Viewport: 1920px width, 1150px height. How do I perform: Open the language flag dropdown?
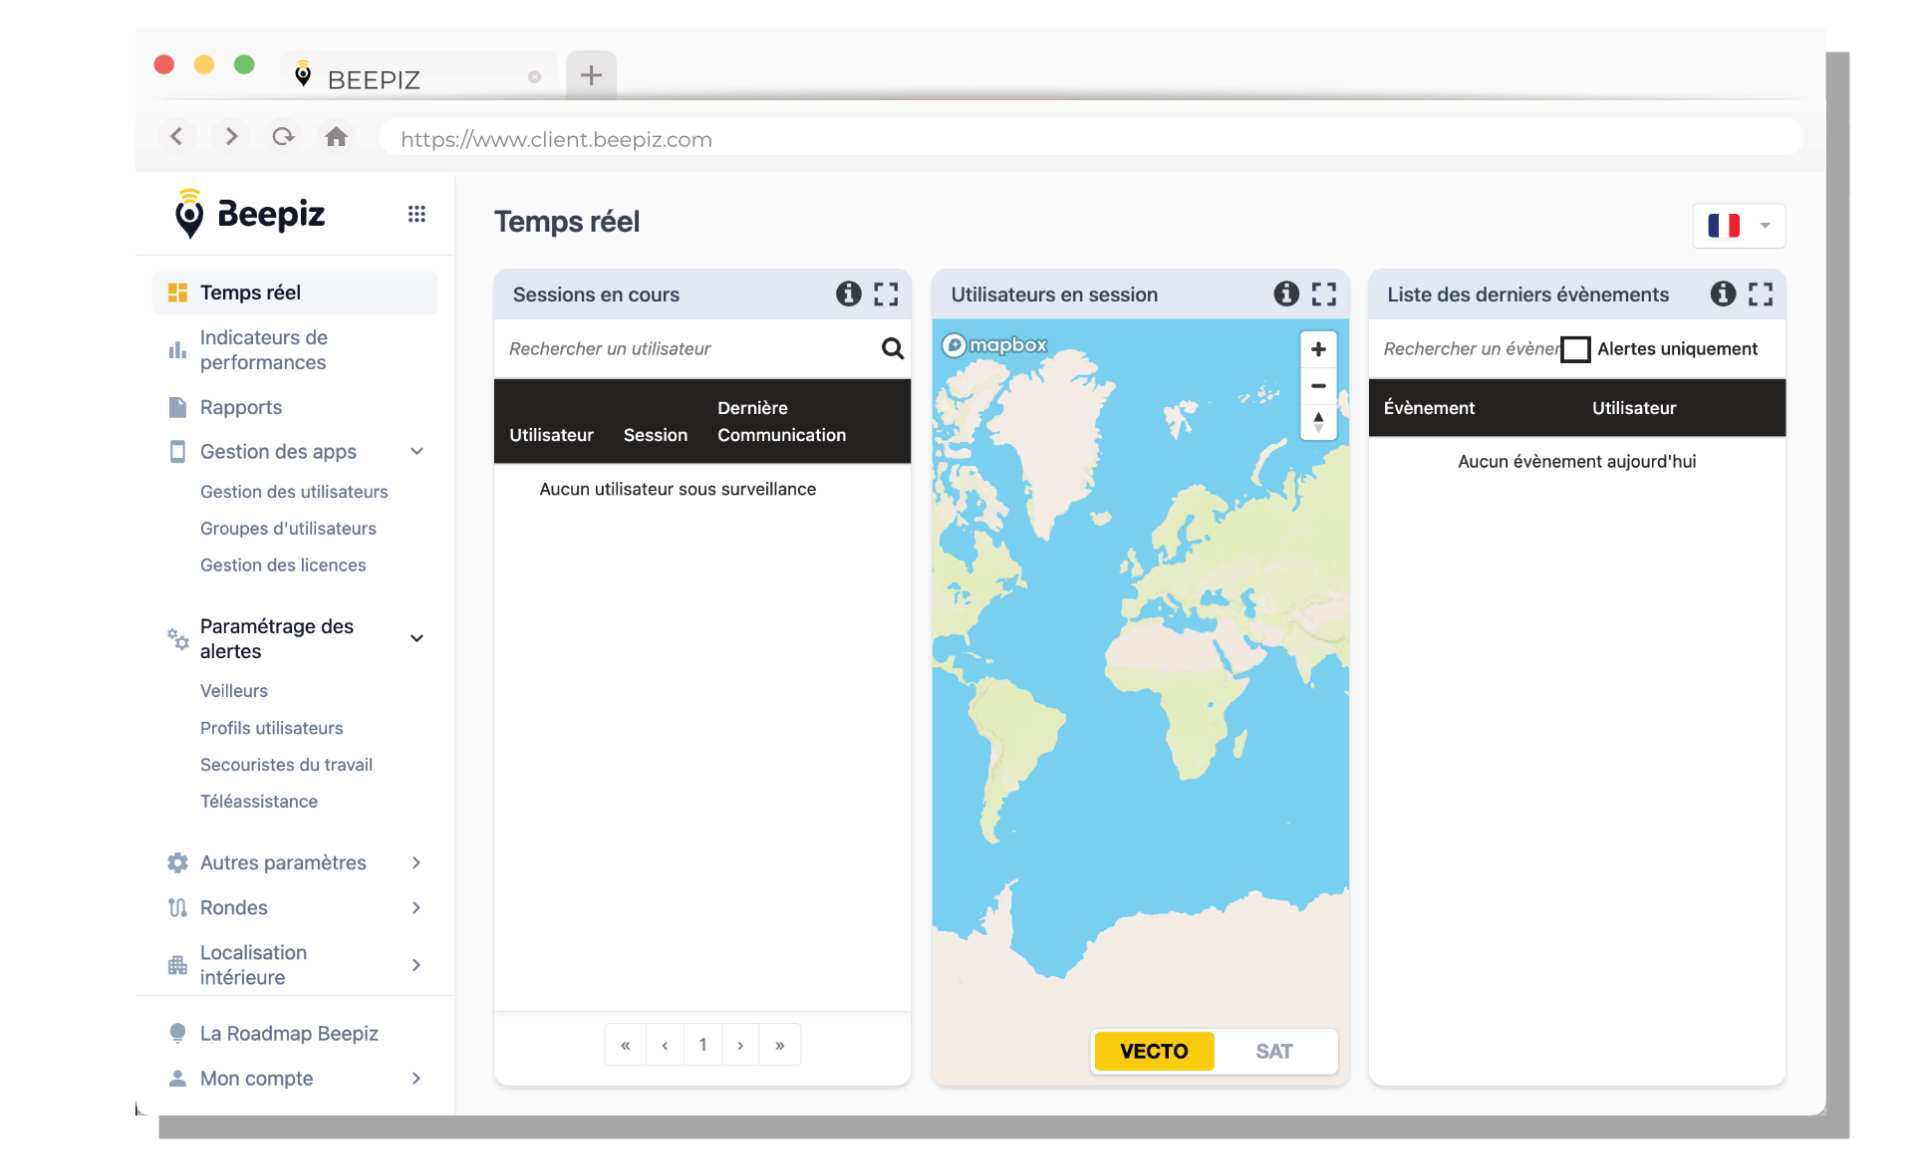pos(1738,225)
